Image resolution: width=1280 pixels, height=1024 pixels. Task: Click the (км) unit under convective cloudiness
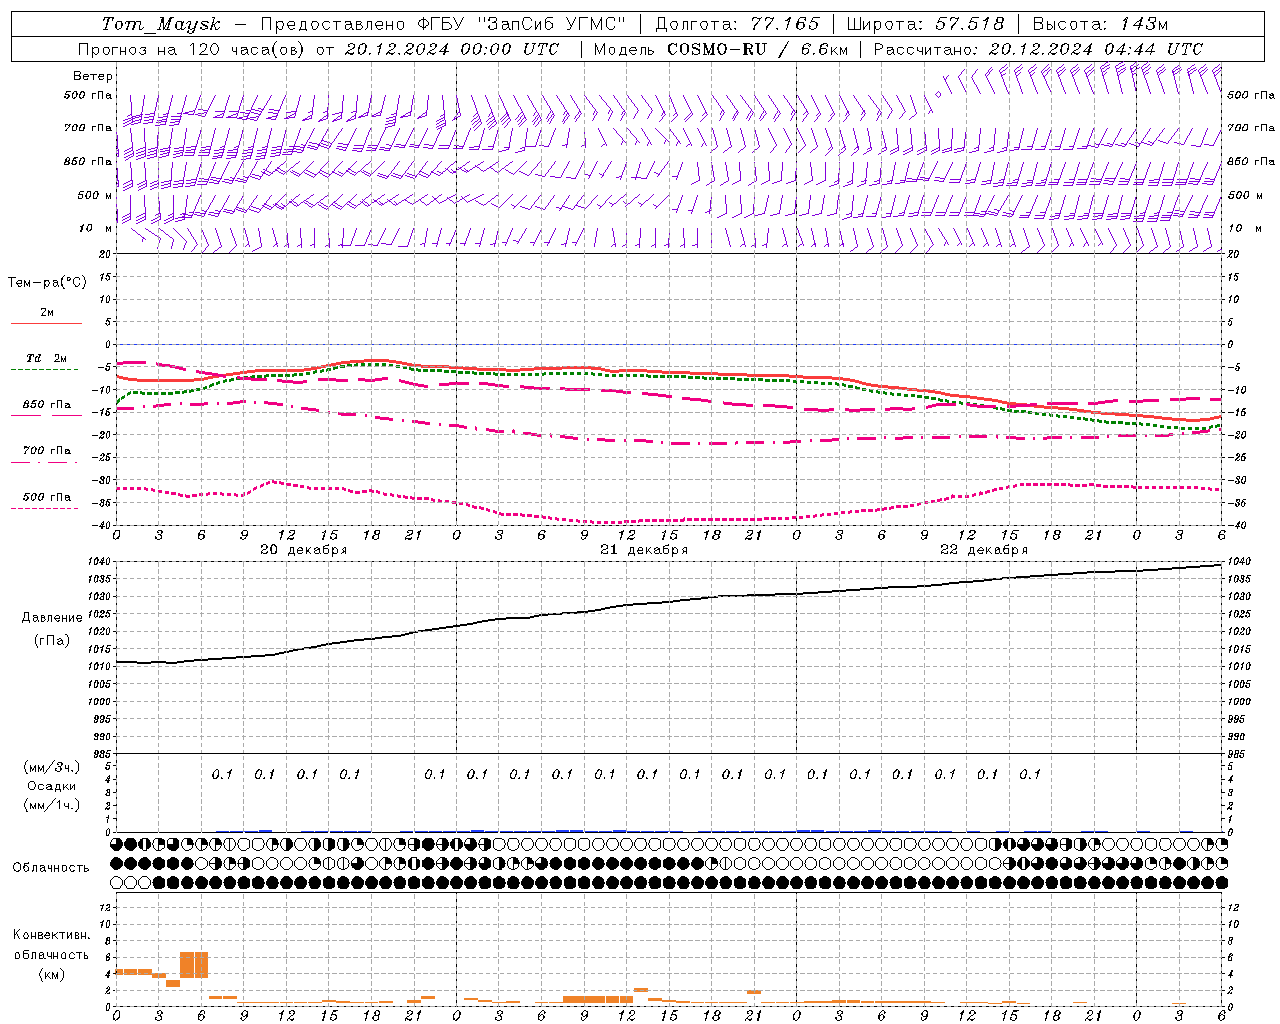point(51,974)
